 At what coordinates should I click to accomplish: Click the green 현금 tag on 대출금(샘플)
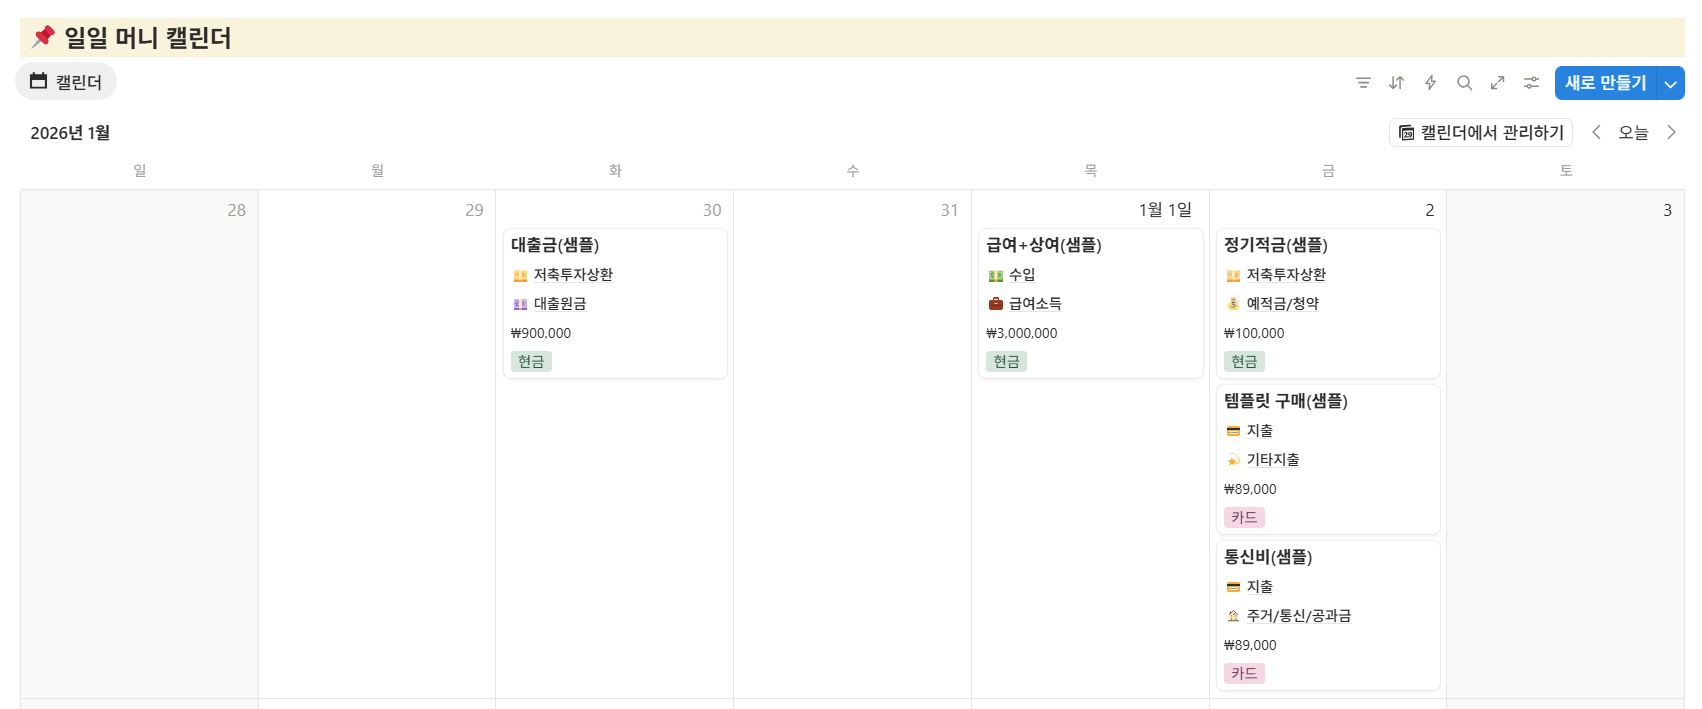[x=531, y=361]
